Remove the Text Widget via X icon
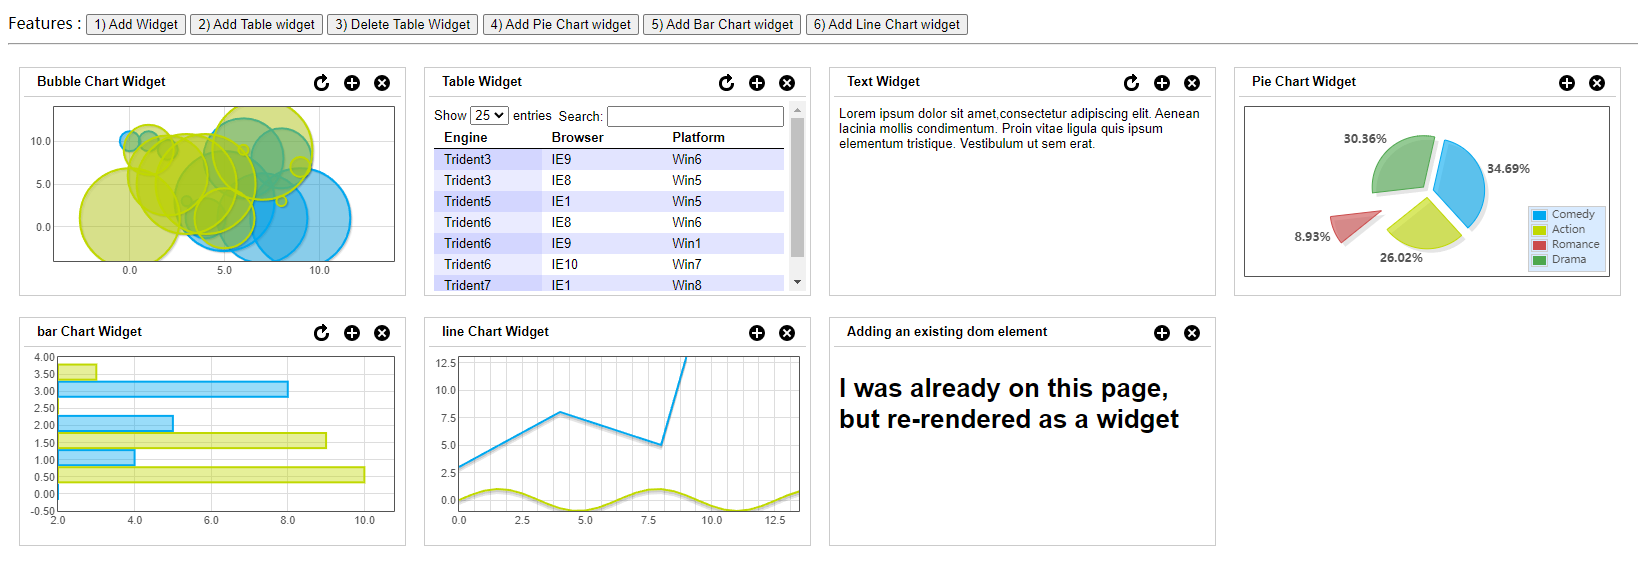This screenshot has height=562, width=1638. coord(1192,83)
